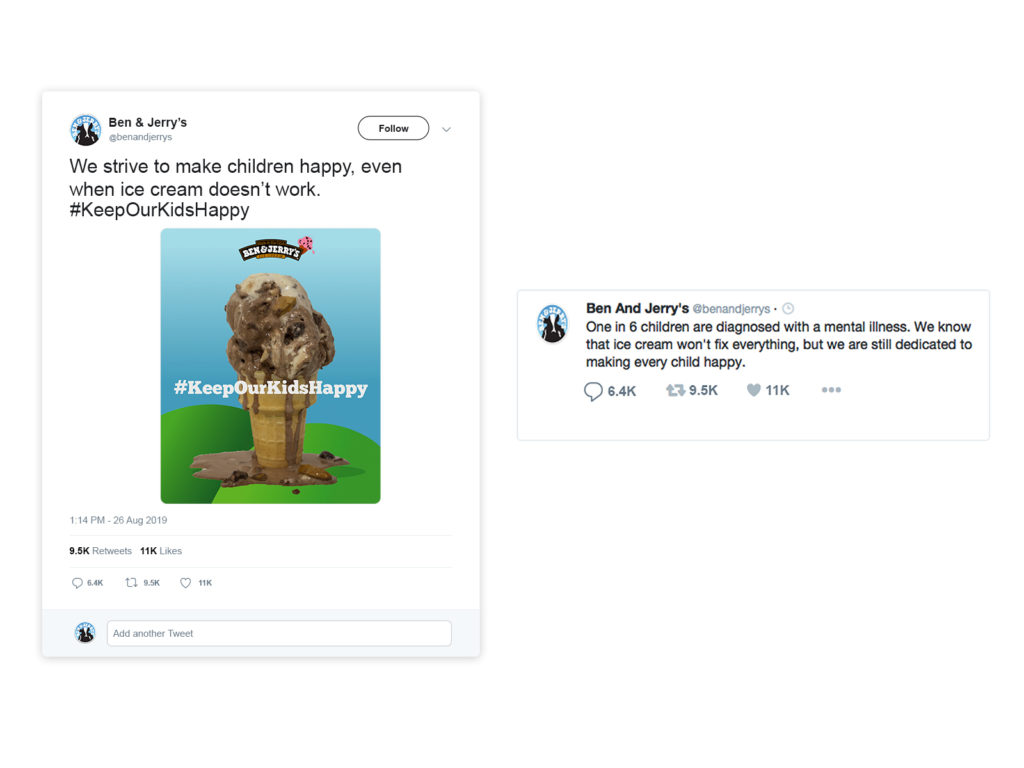1024x768 pixels.
Task: Click the 1:14 PM - 26 Aug 2019 timestamp
Action: click(x=118, y=520)
